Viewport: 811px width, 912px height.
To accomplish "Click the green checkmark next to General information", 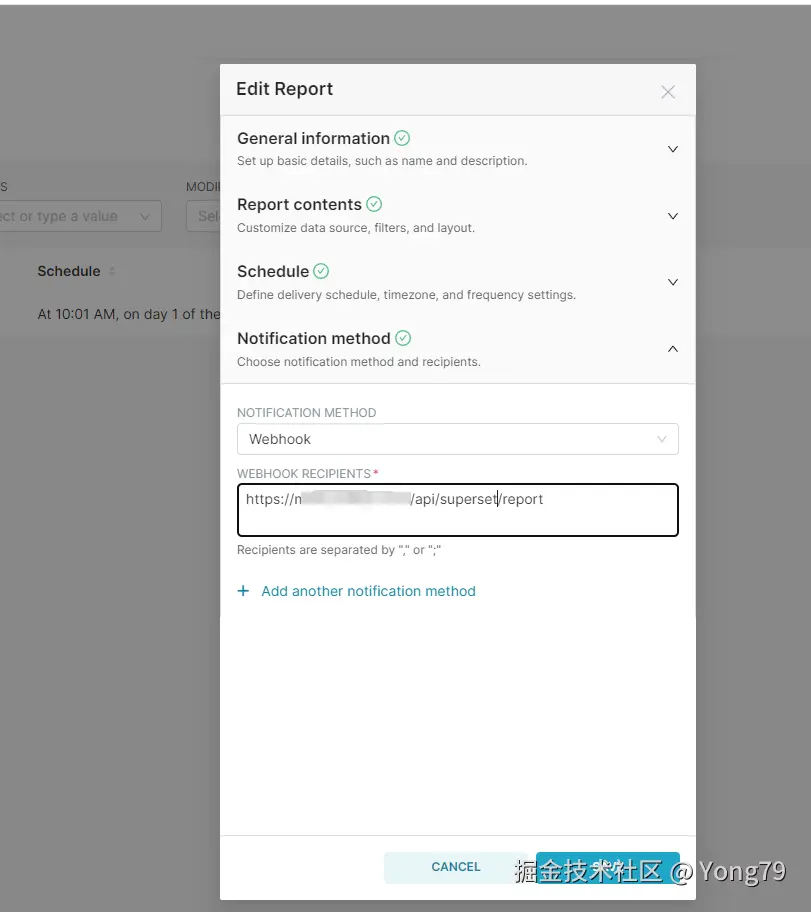I will point(402,138).
